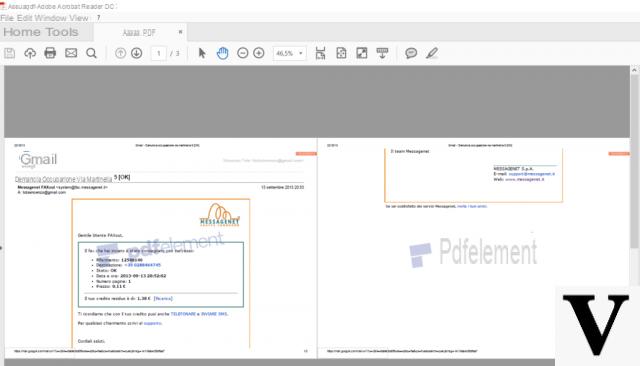Go to next page arrow
This screenshot has height=366, width=640.
point(137,53)
